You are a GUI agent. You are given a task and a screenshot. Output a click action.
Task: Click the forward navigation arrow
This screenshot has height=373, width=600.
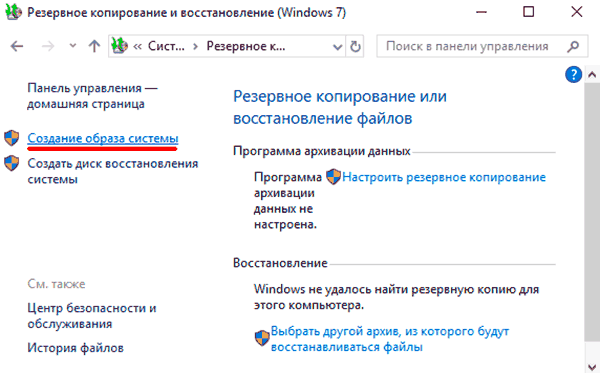[x=48, y=46]
